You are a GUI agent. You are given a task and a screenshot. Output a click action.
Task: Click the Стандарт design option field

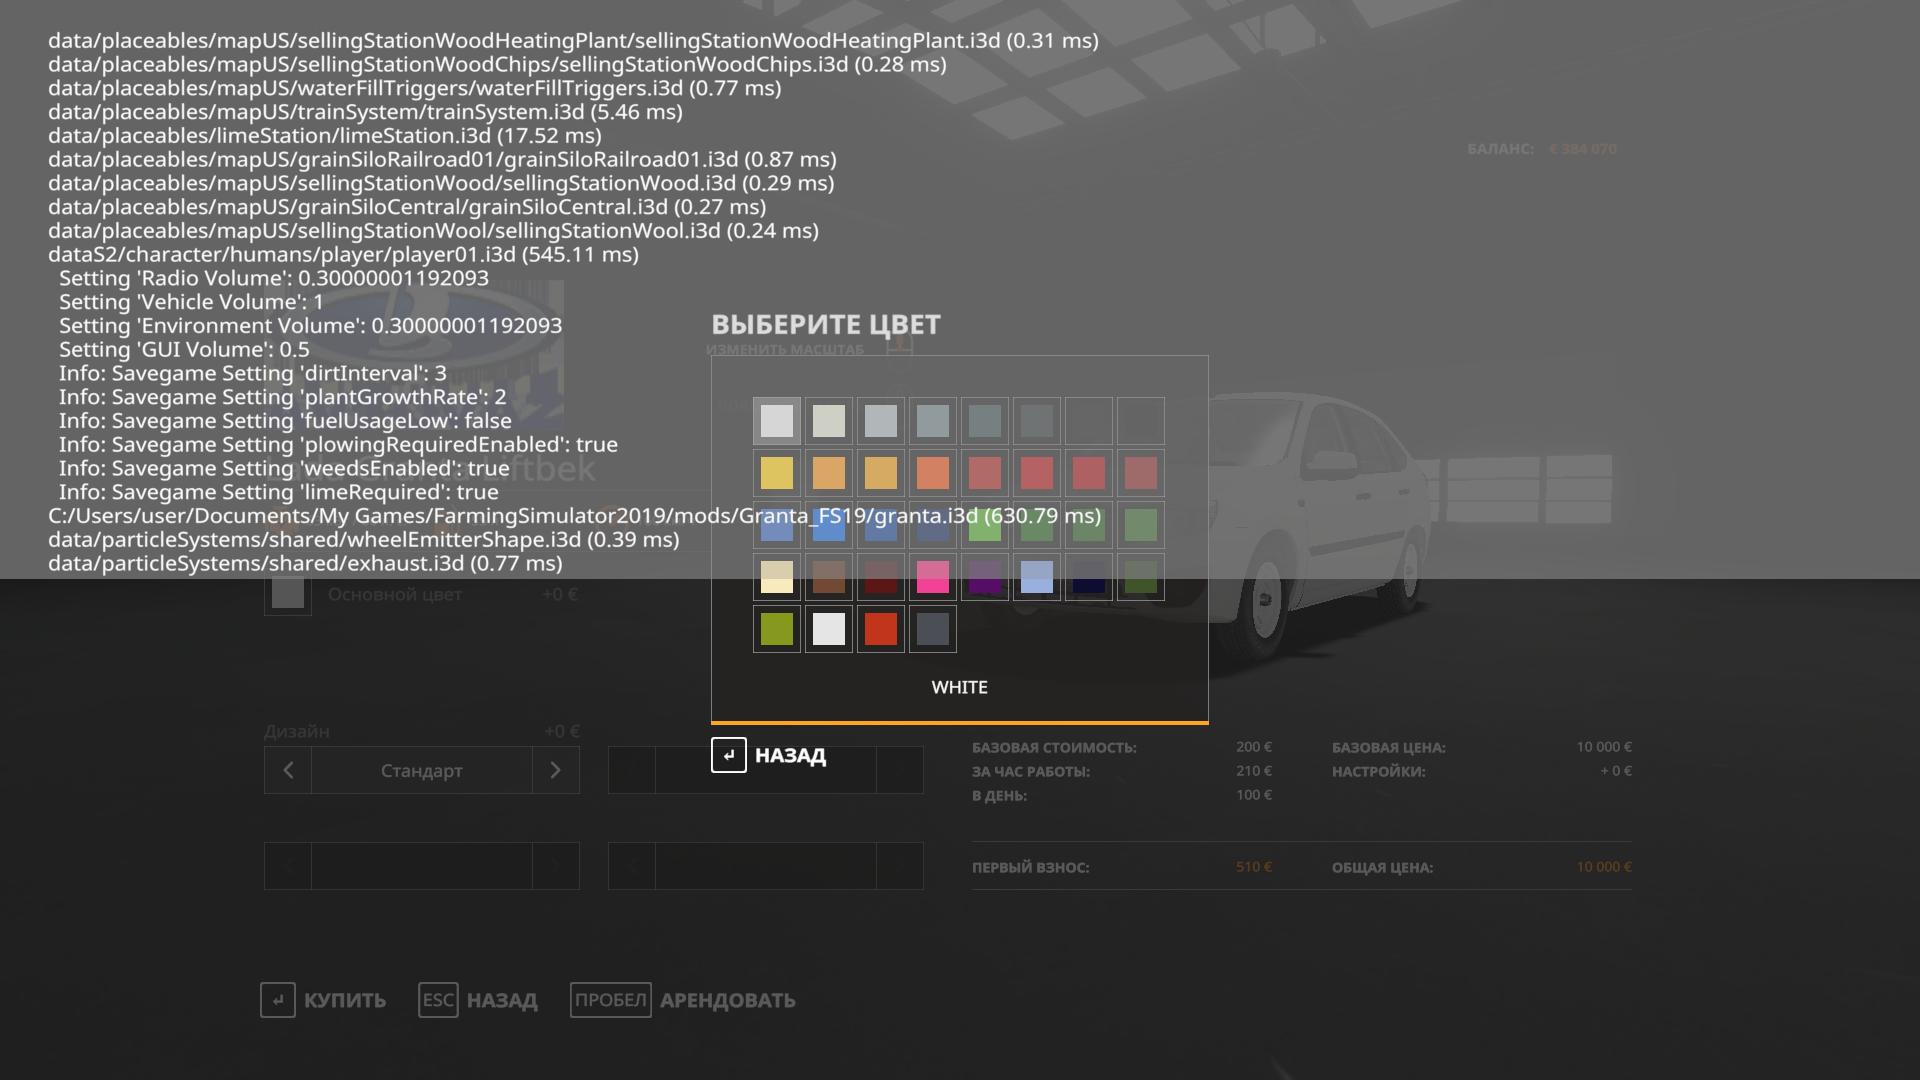(421, 771)
